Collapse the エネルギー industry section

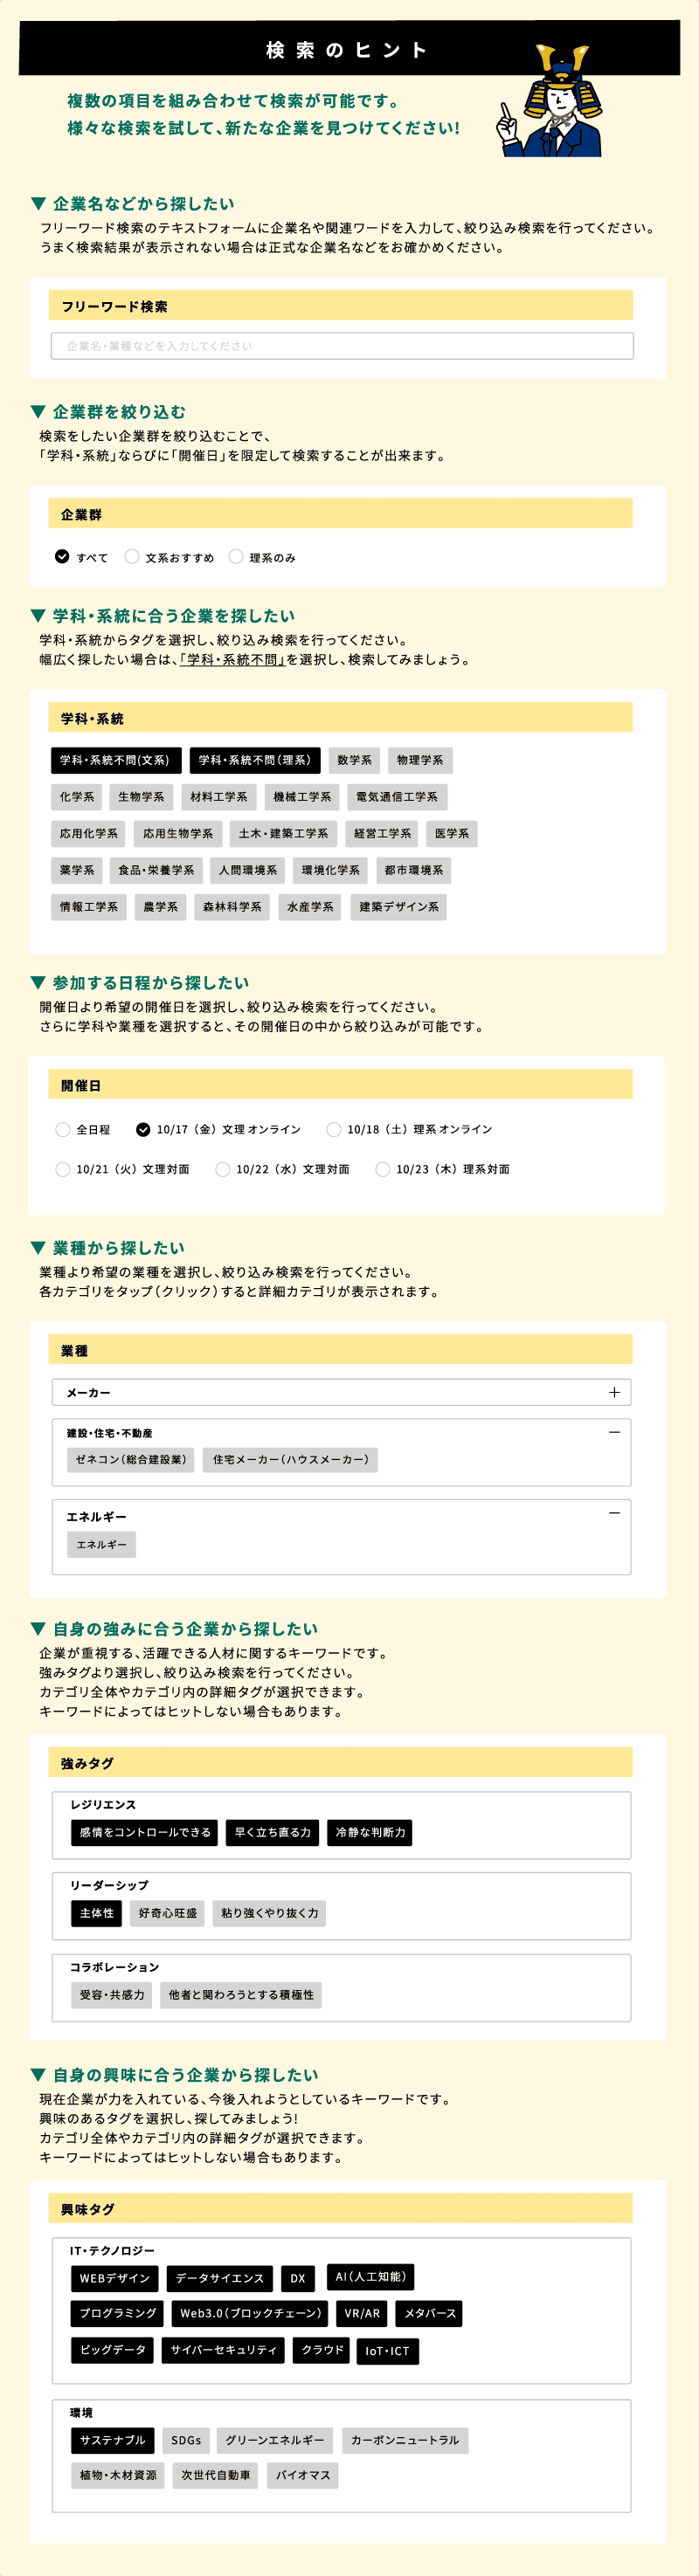(x=614, y=1514)
